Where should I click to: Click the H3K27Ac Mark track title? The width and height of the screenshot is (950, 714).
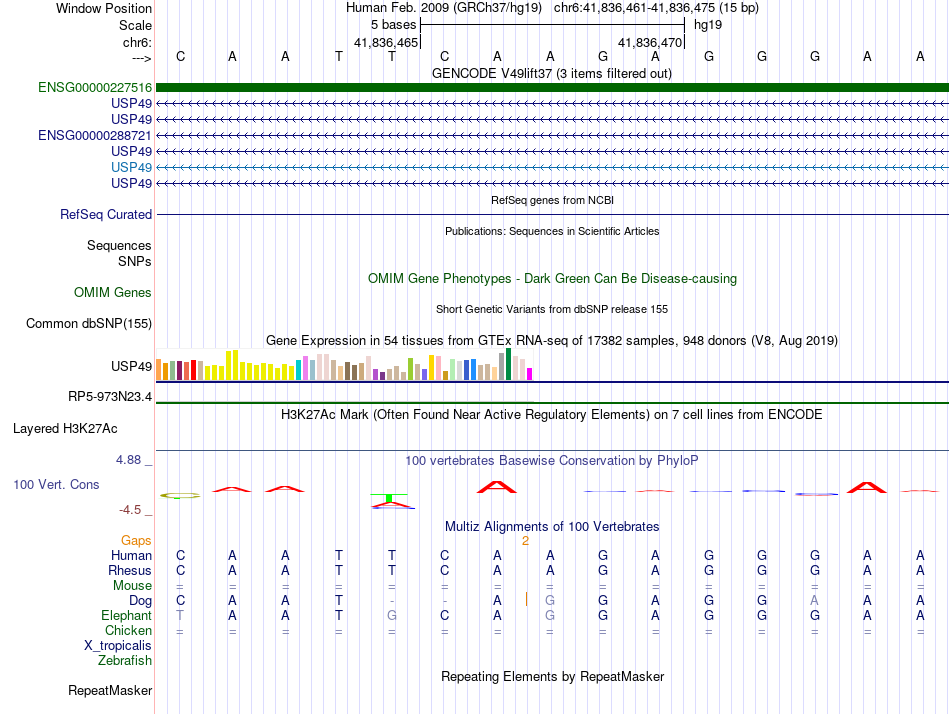coord(552,415)
